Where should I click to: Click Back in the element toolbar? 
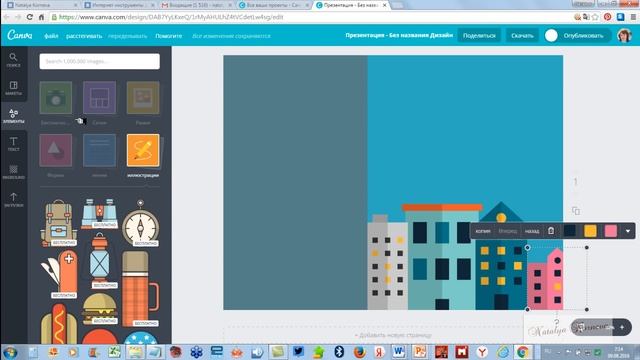pyautogui.click(x=532, y=231)
